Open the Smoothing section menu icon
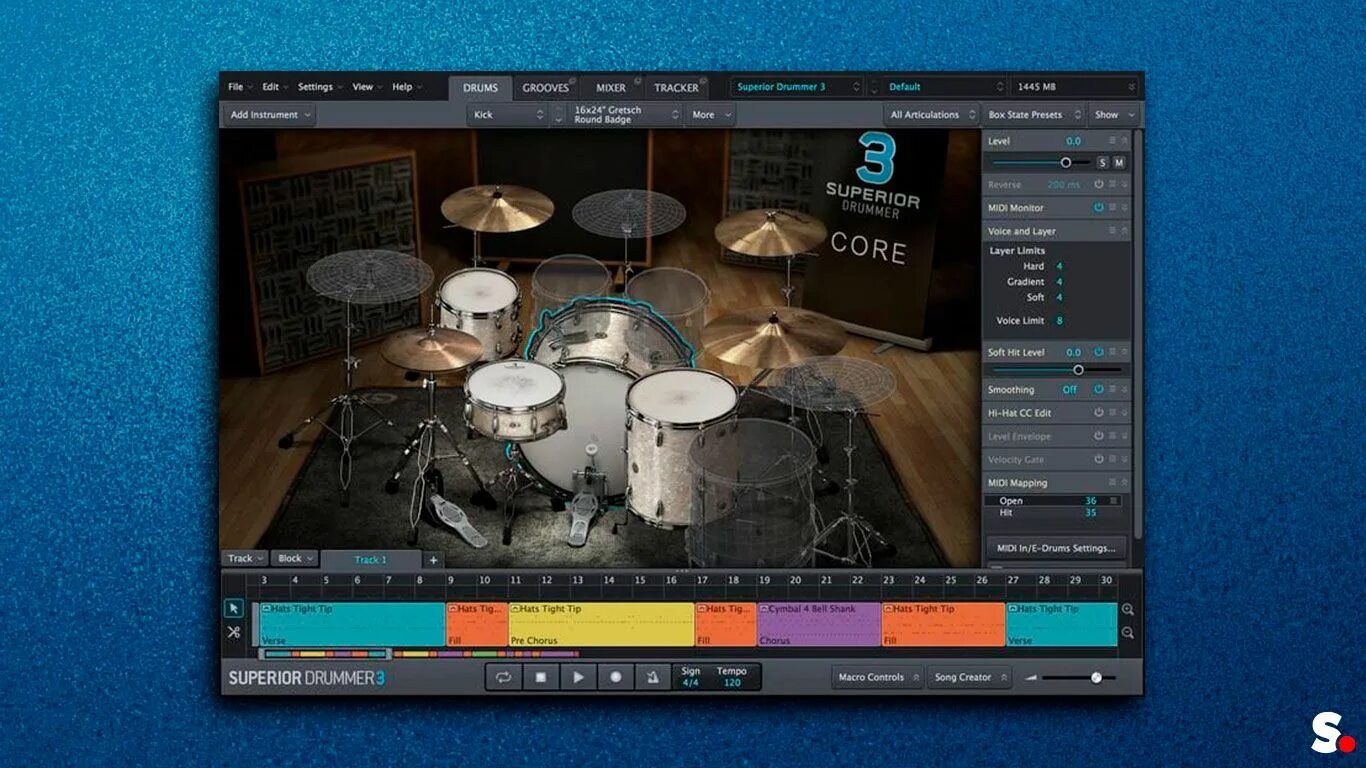 1111,389
